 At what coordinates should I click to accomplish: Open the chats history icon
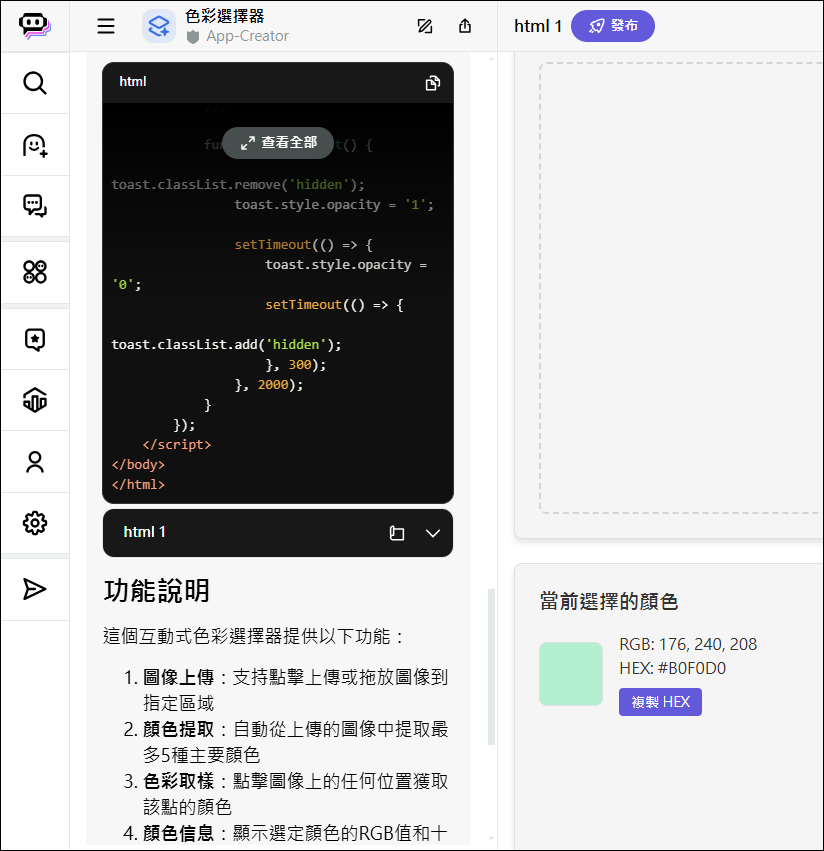tap(35, 206)
